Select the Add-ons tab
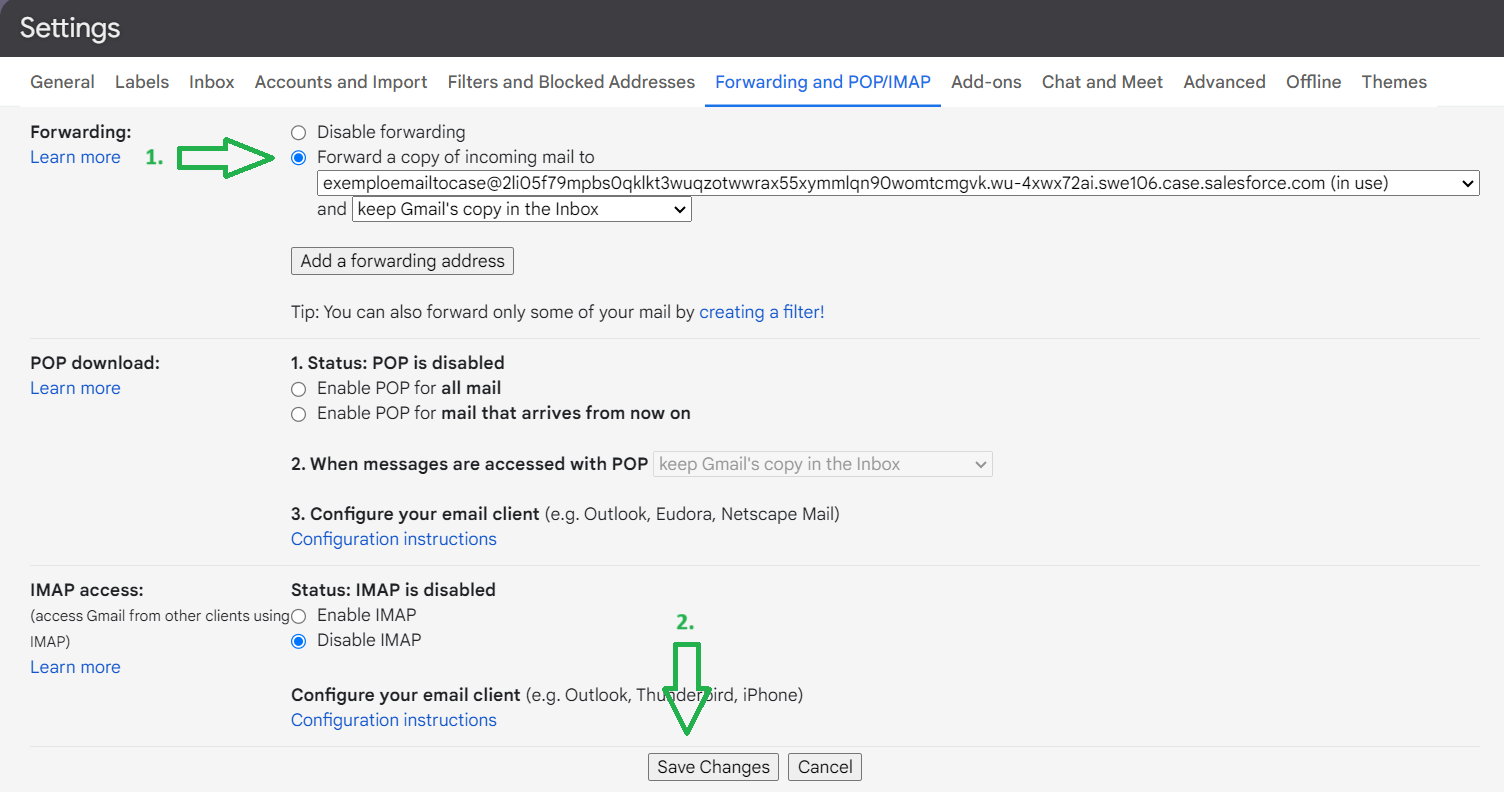The height and width of the screenshot is (792, 1504). point(986,81)
